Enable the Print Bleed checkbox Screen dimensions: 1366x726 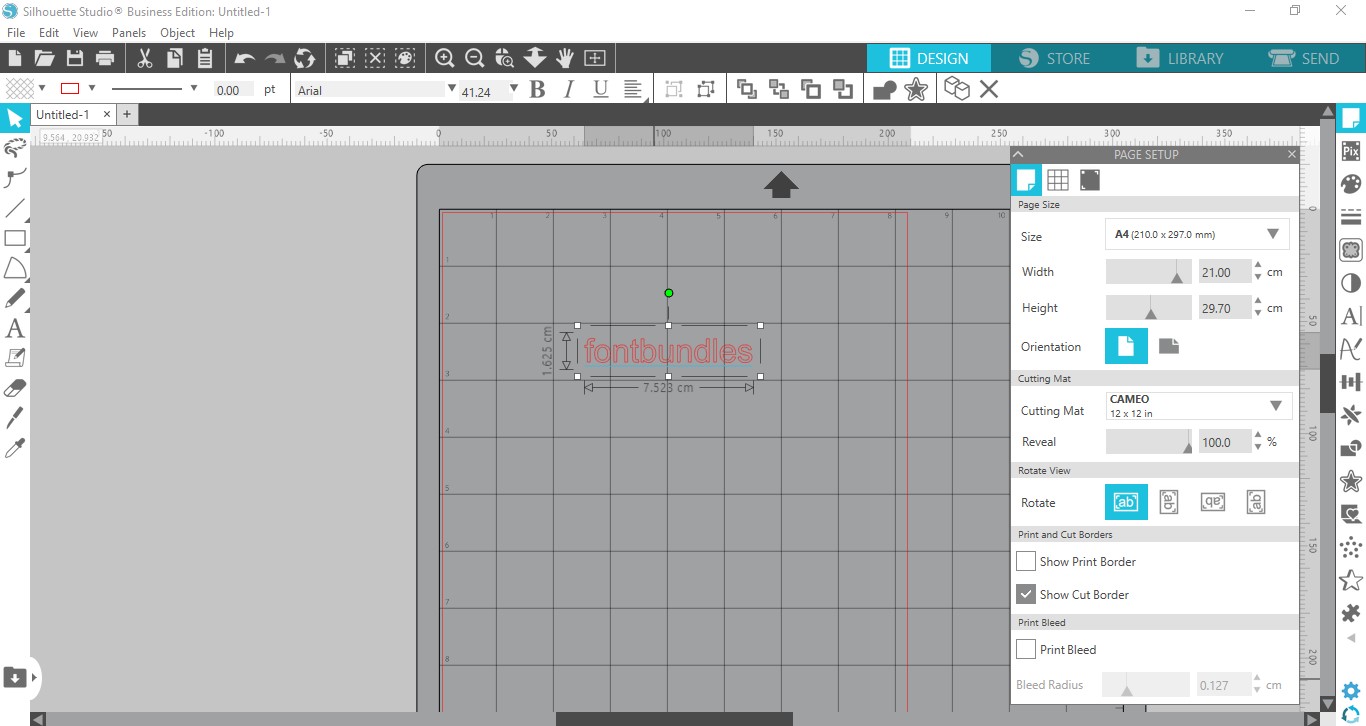click(x=1026, y=650)
